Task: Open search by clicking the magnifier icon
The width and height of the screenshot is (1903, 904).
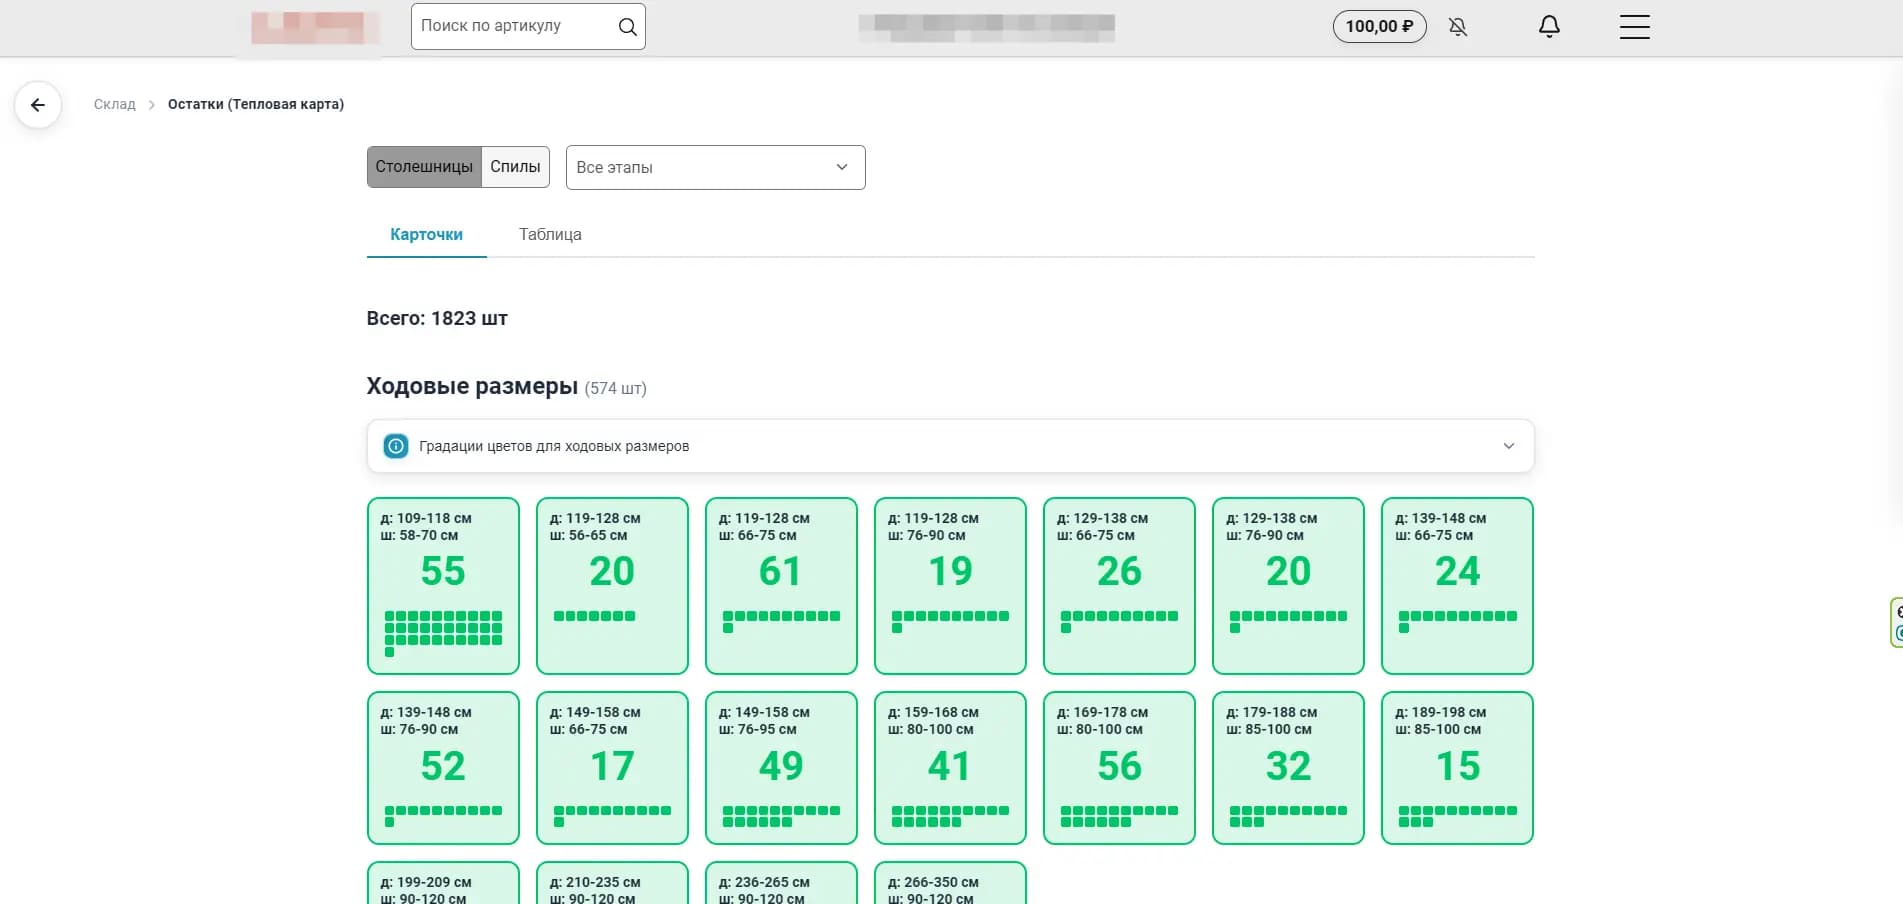Action: point(627,26)
